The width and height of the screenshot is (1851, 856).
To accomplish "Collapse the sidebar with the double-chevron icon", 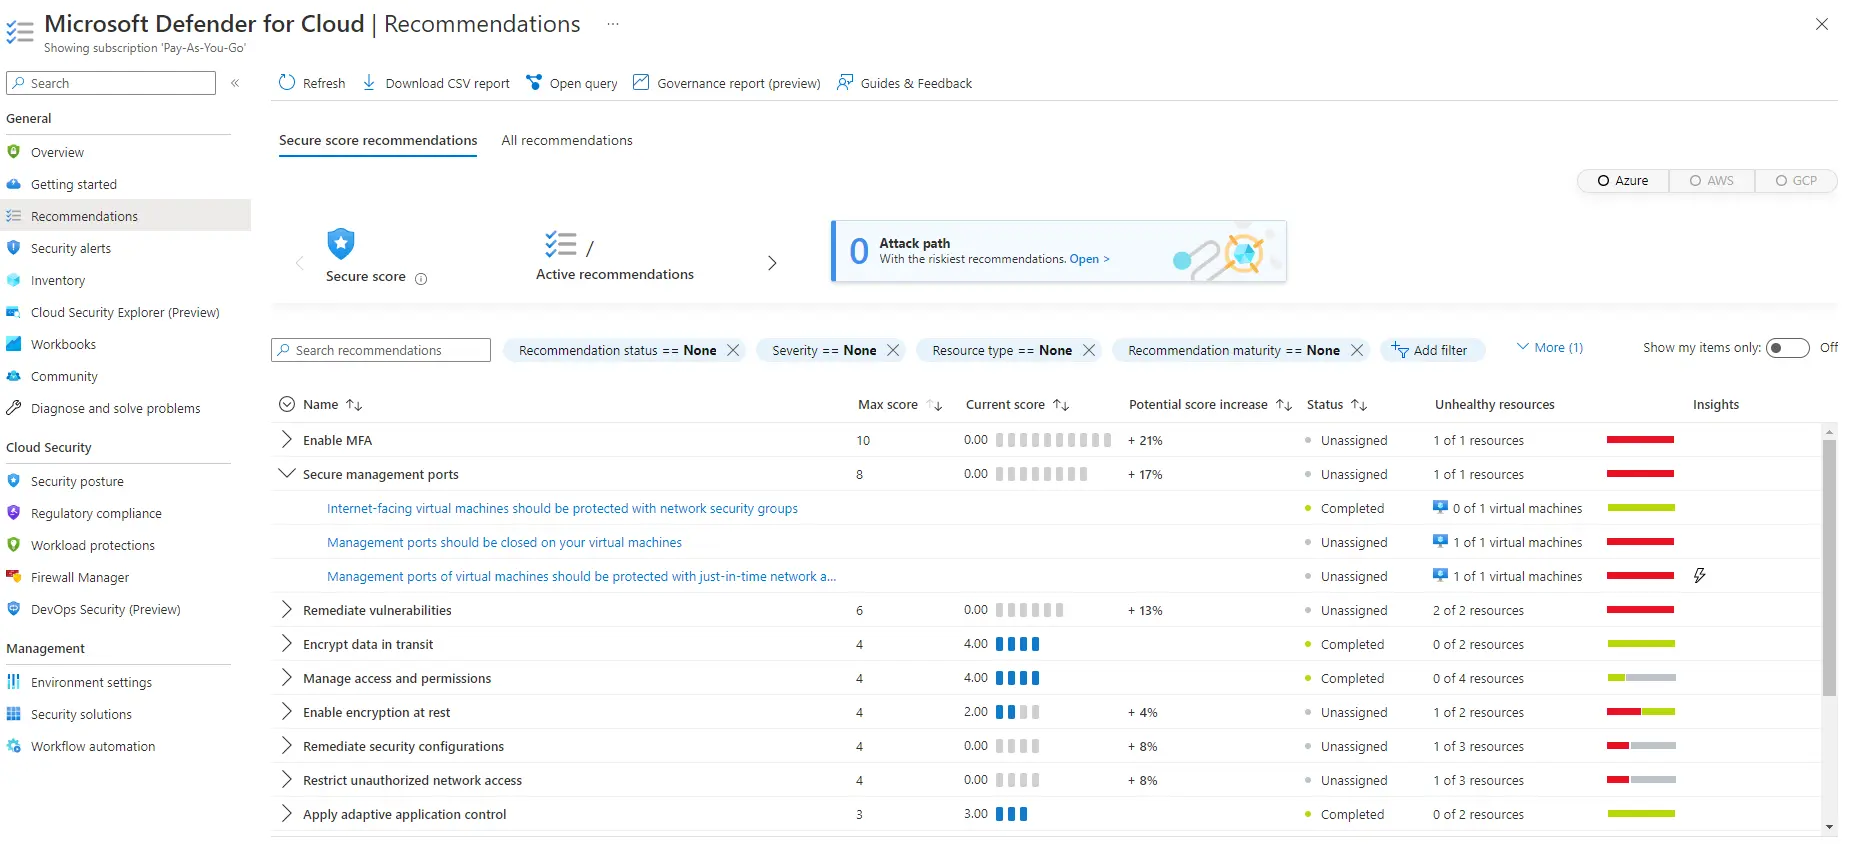I will [x=235, y=83].
